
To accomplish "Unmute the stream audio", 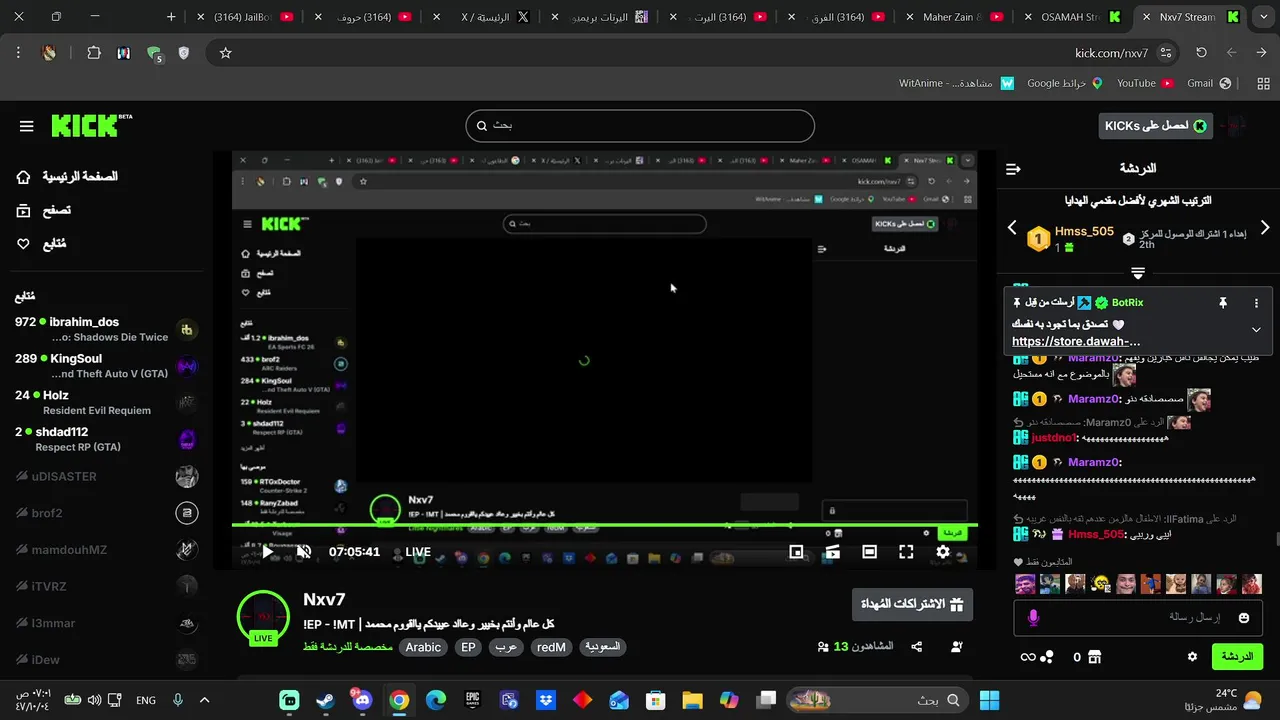I will click(304, 551).
